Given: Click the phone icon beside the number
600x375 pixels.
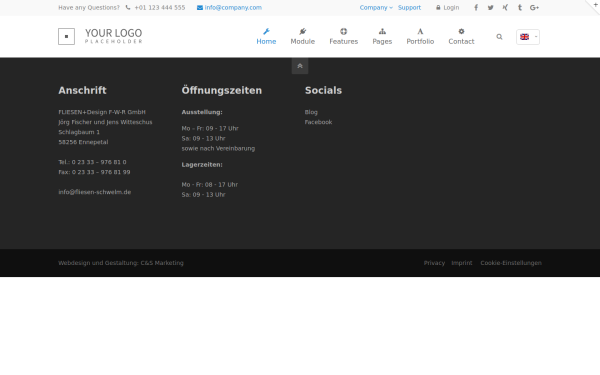Looking at the screenshot, I should [x=128, y=8].
